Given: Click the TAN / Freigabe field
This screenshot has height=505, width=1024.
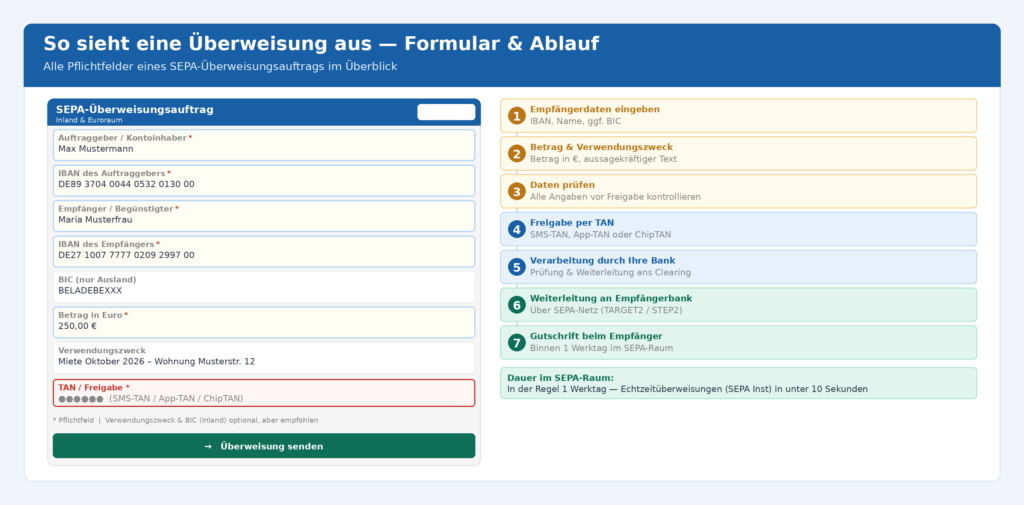Looking at the screenshot, I should point(264,393).
